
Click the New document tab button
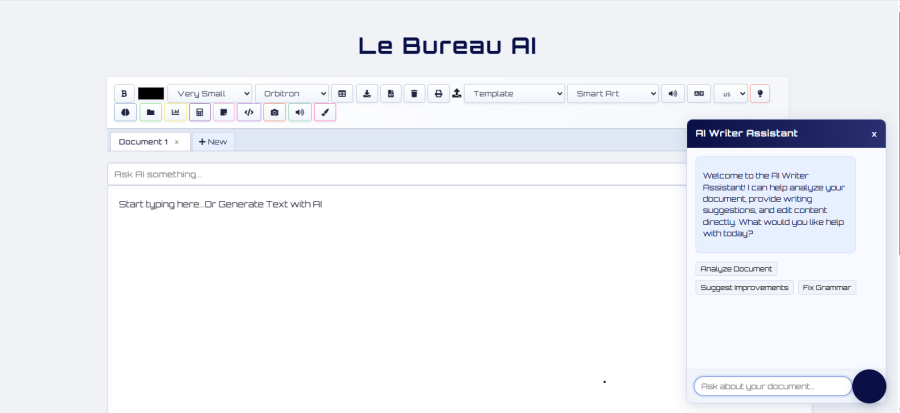pos(213,142)
